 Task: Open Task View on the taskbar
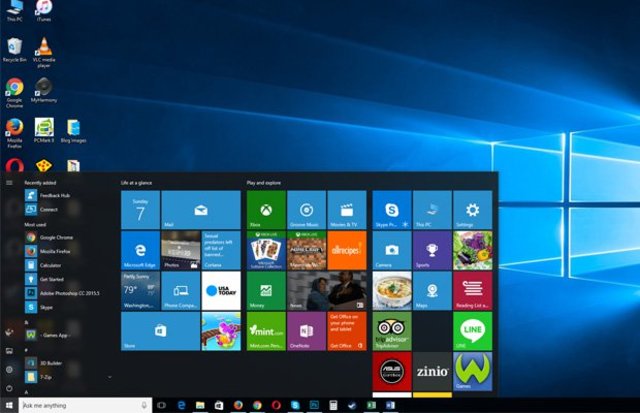click(162, 405)
